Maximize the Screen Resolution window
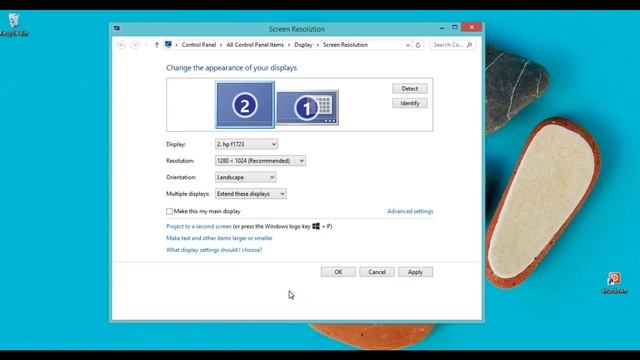The width and height of the screenshot is (640, 360). tap(455, 27)
